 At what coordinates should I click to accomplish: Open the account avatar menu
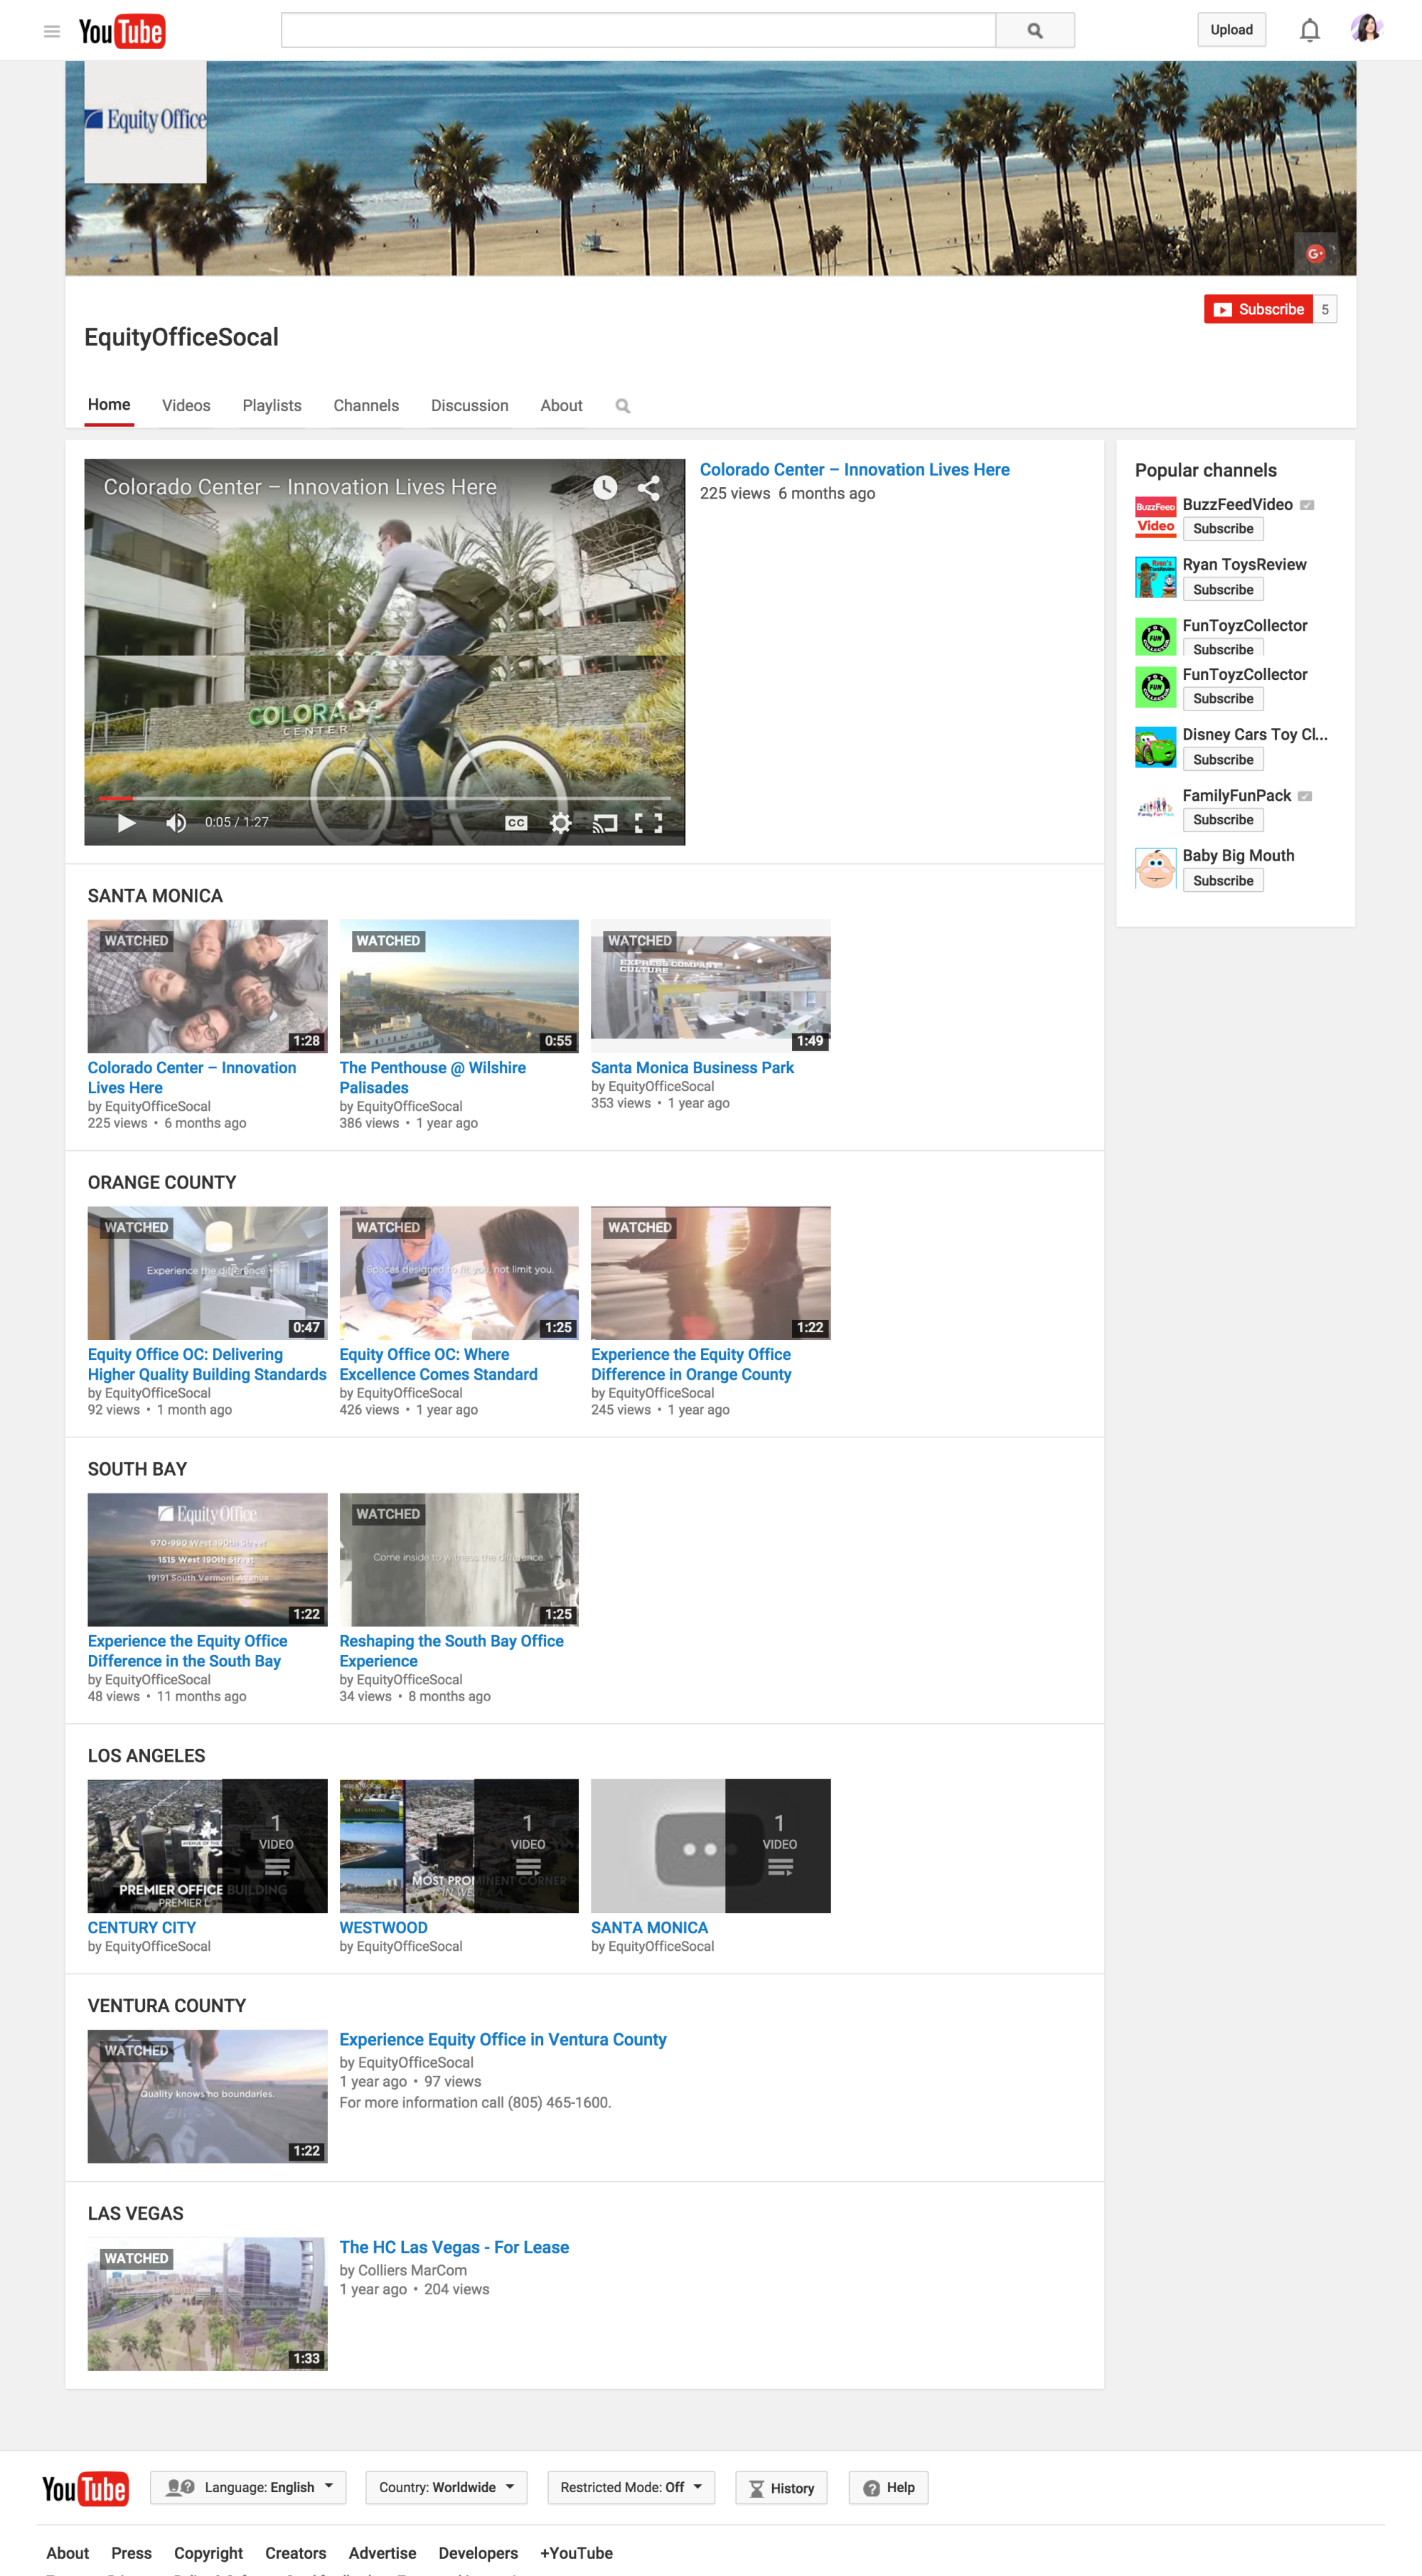pos(1366,29)
